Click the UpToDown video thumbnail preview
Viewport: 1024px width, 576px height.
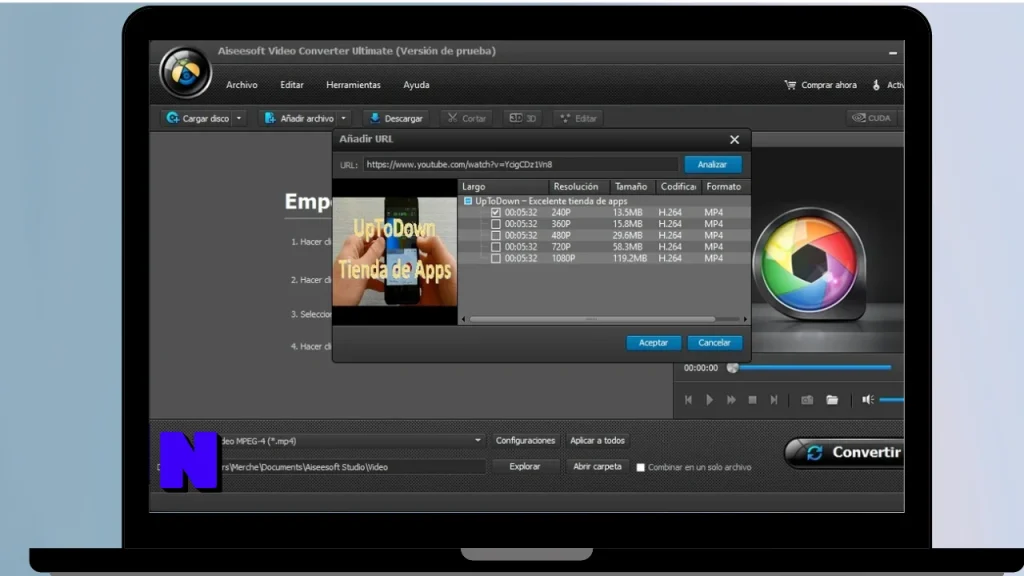point(394,251)
